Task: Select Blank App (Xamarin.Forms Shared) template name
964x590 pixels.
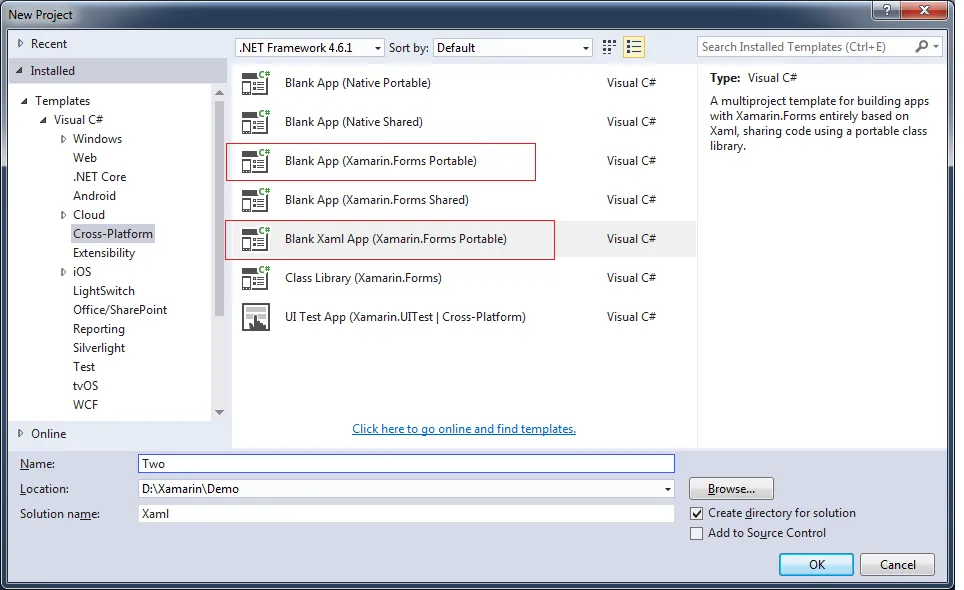Action: tap(377, 200)
